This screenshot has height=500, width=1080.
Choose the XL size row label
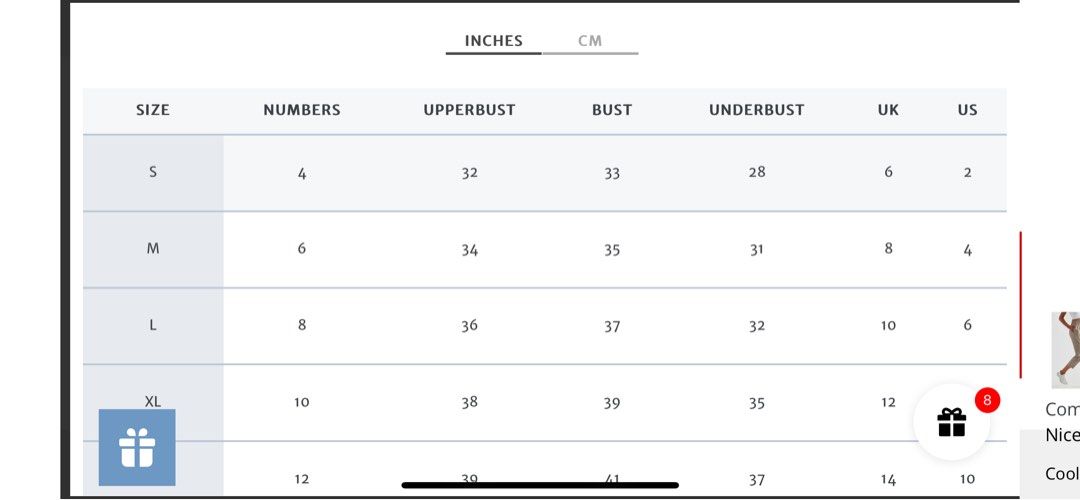click(153, 401)
